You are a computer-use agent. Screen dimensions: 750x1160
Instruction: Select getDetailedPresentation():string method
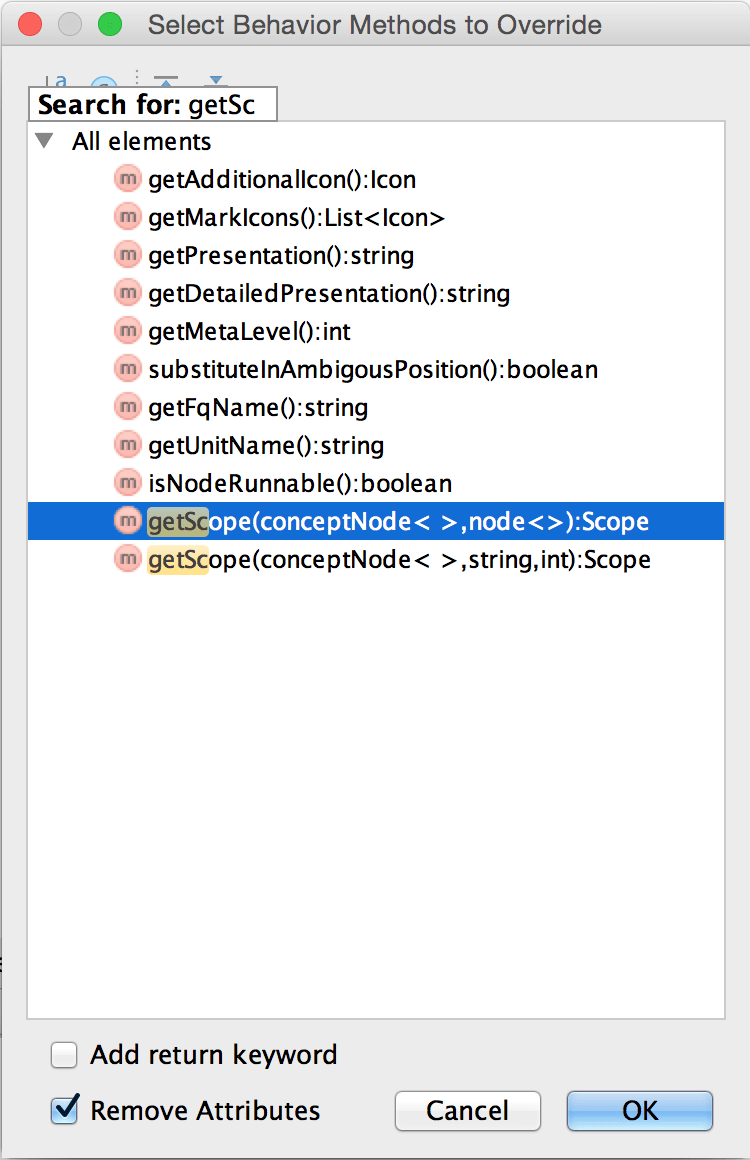pyautogui.click(x=329, y=294)
